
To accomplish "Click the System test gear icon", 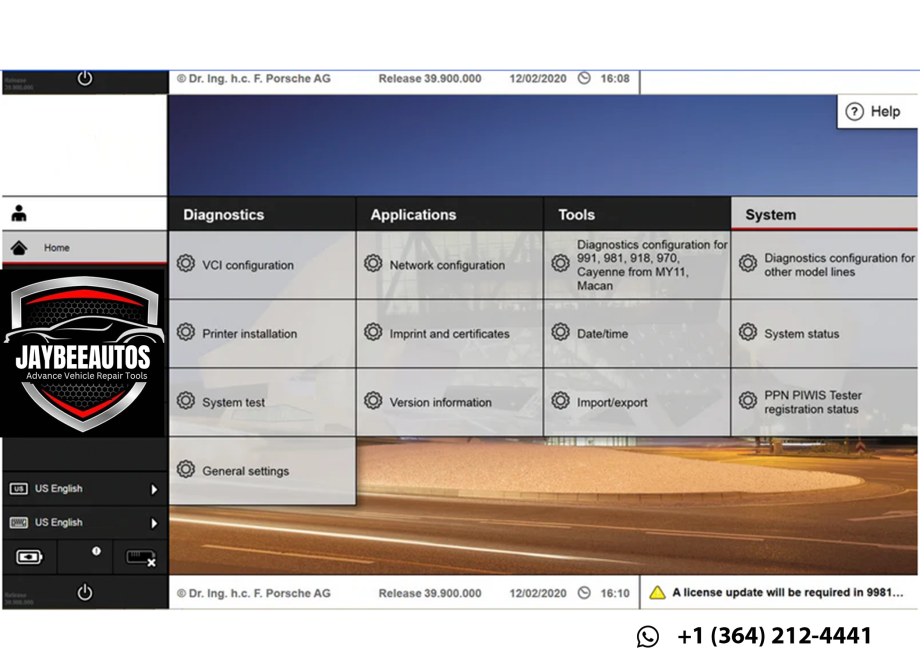I will tap(186, 401).
